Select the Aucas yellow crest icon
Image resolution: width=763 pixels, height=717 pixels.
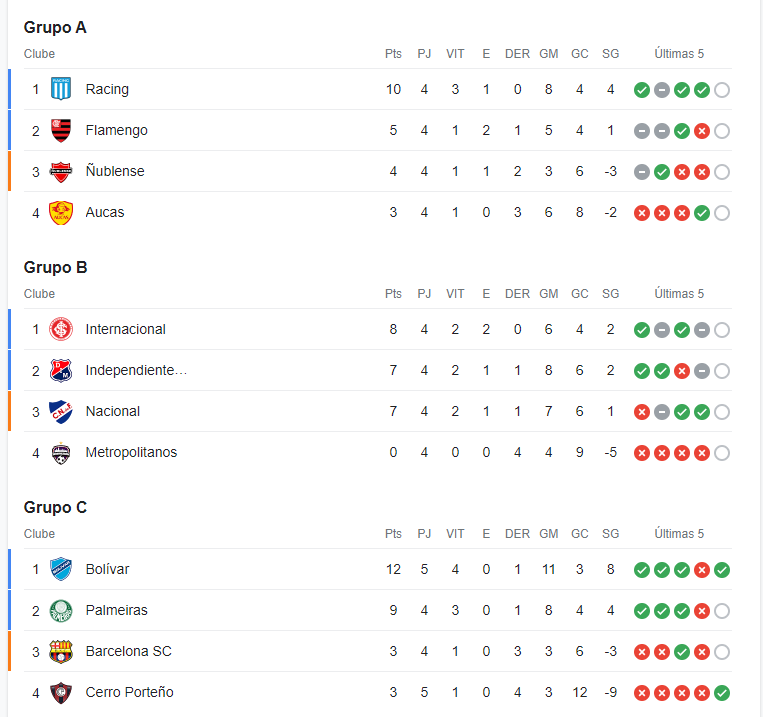[61, 212]
